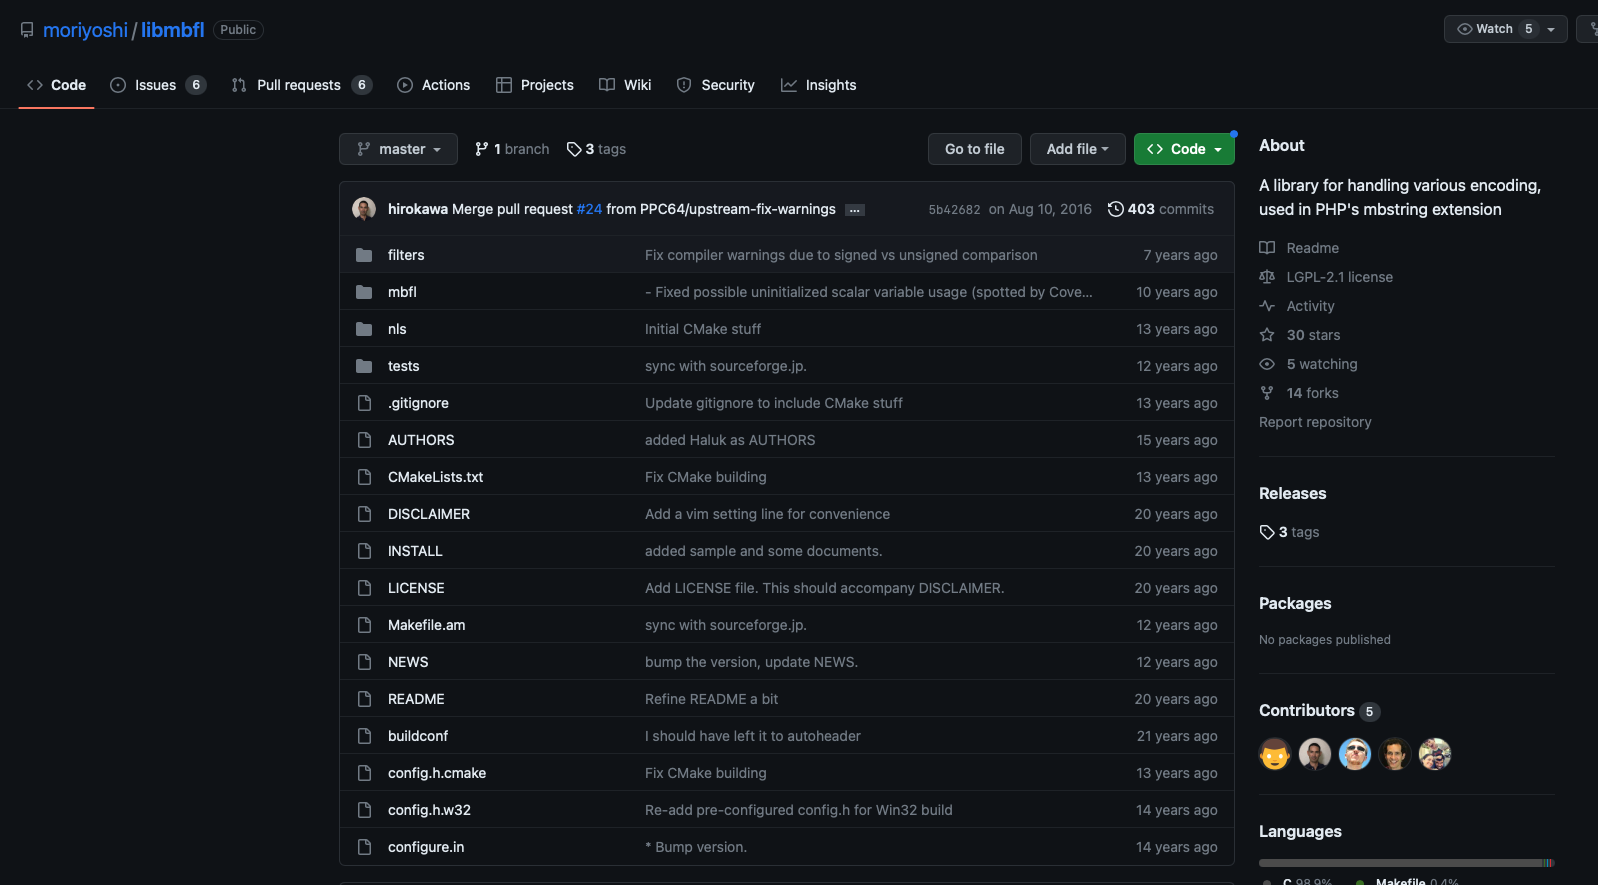The image size is (1598, 885).
Task: Open commit hash 5b42682
Action: click(954, 210)
